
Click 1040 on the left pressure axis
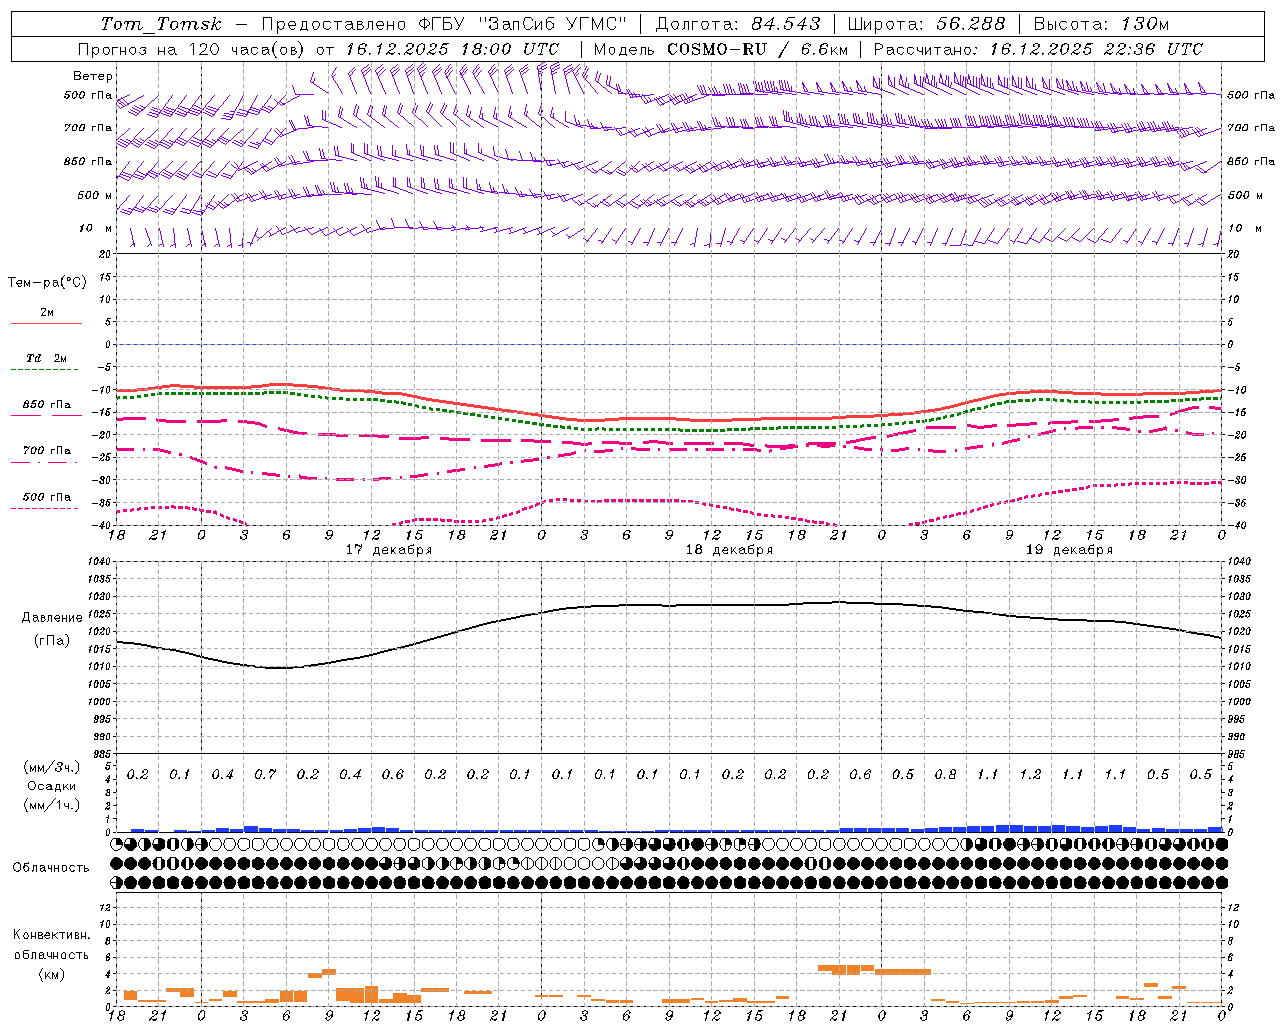(x=100, y=562)
